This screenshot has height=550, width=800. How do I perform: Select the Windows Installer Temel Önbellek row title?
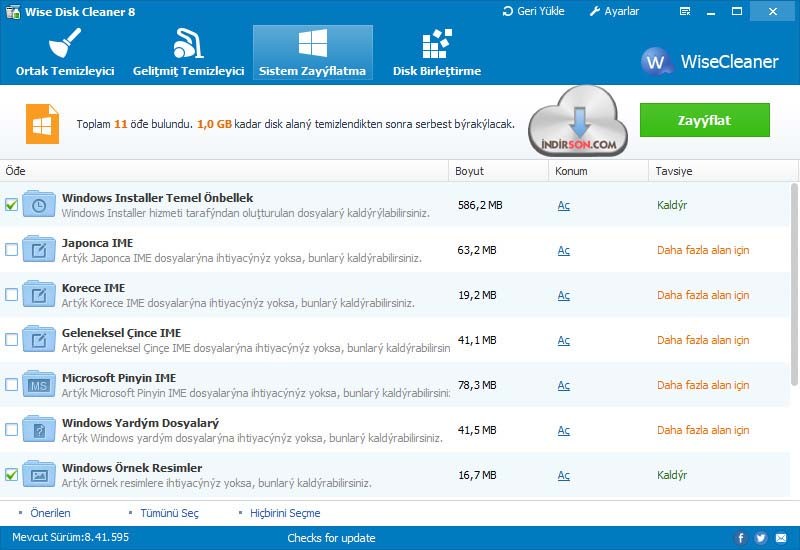tap(158, 197)
